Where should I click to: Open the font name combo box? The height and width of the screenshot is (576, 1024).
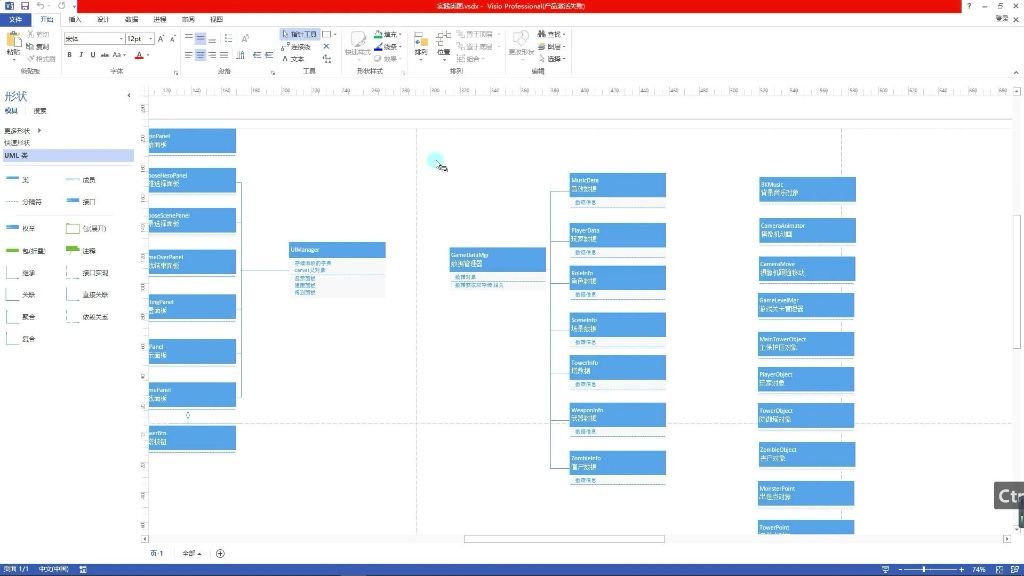click(93, 39)
